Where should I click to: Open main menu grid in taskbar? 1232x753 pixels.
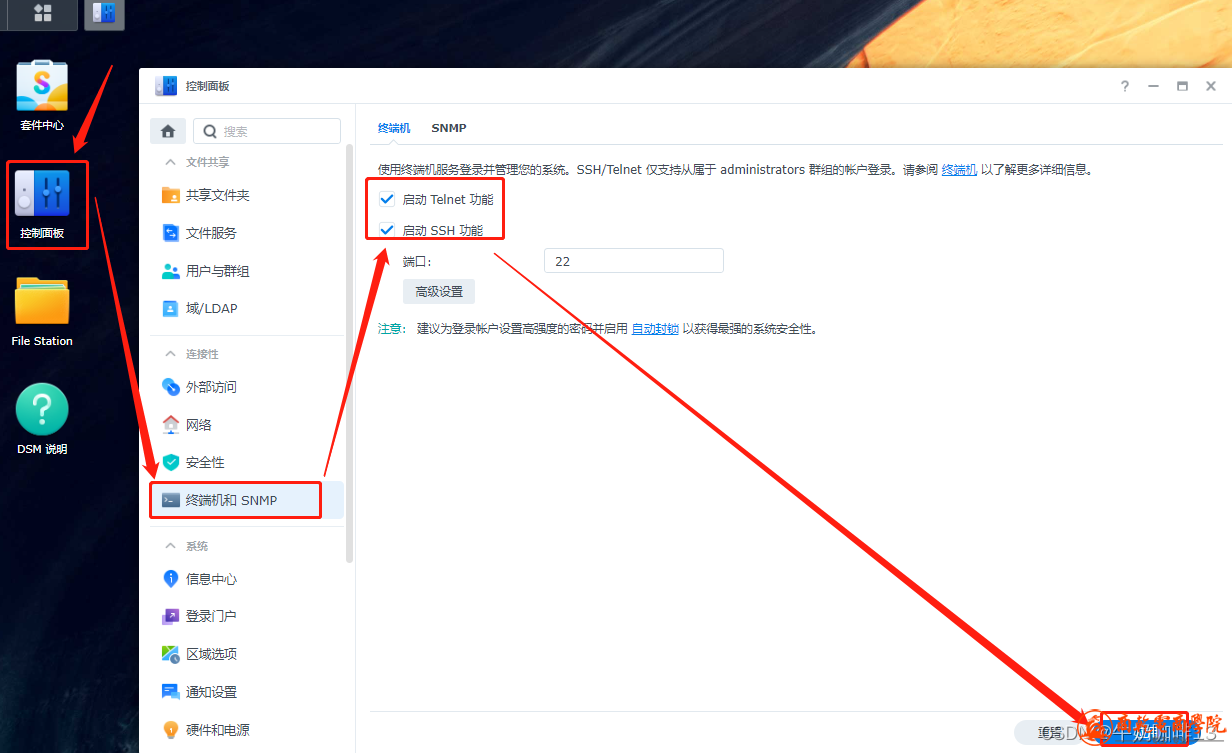pyautogui.click(x=43, y=13)
